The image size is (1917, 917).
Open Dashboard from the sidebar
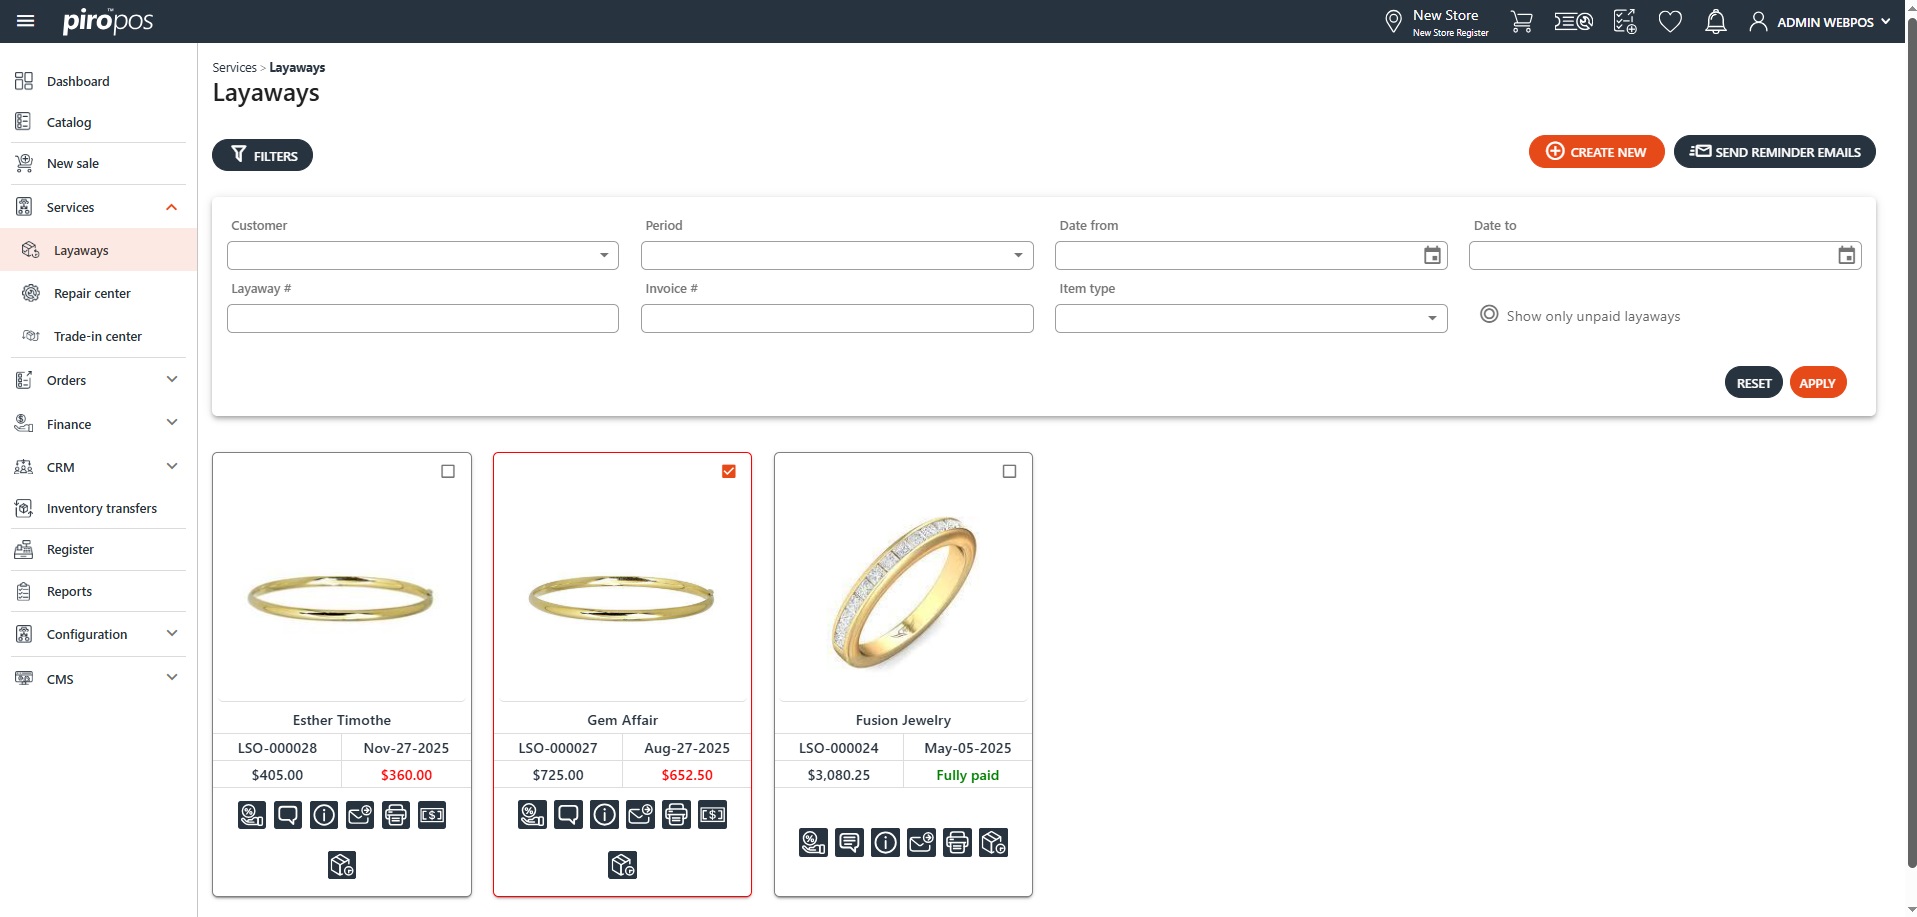pos(78,81)
